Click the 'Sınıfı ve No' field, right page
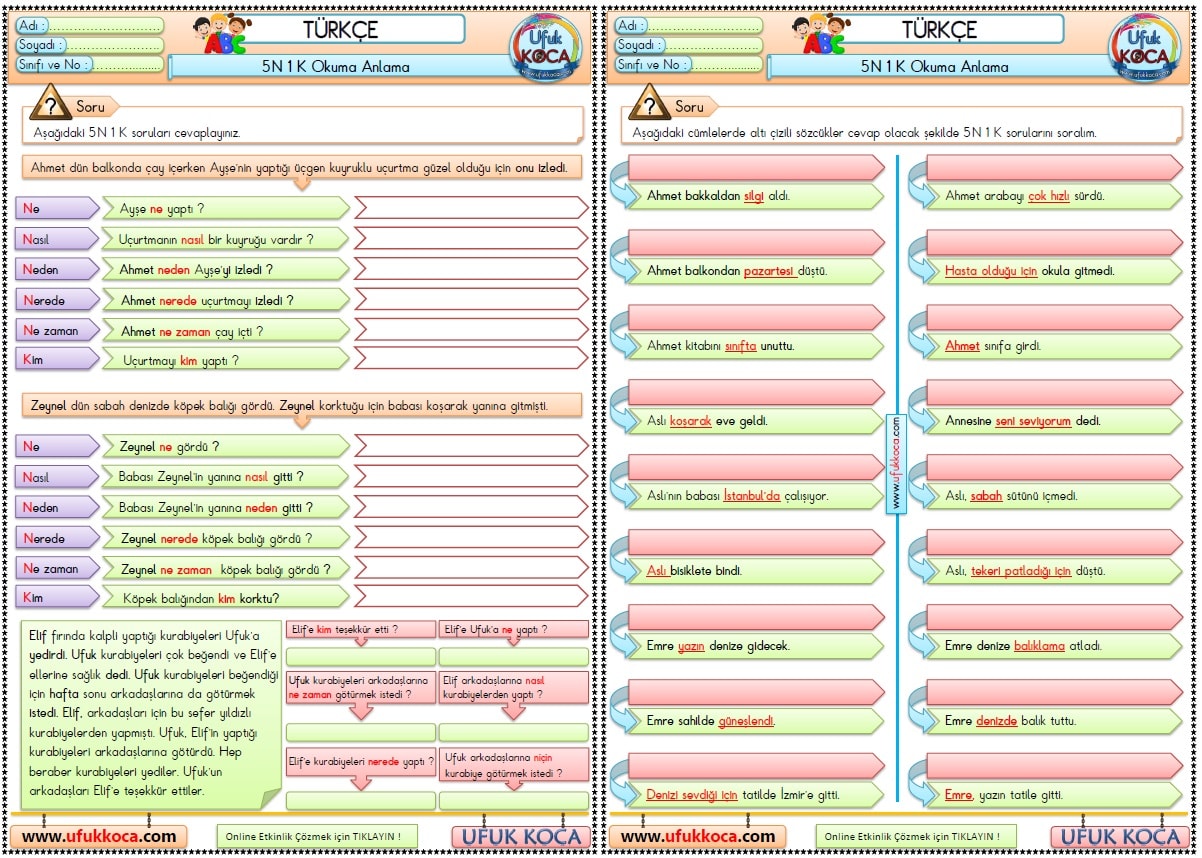Viewport: 1202px width, 858px height. tap(688, 65)
